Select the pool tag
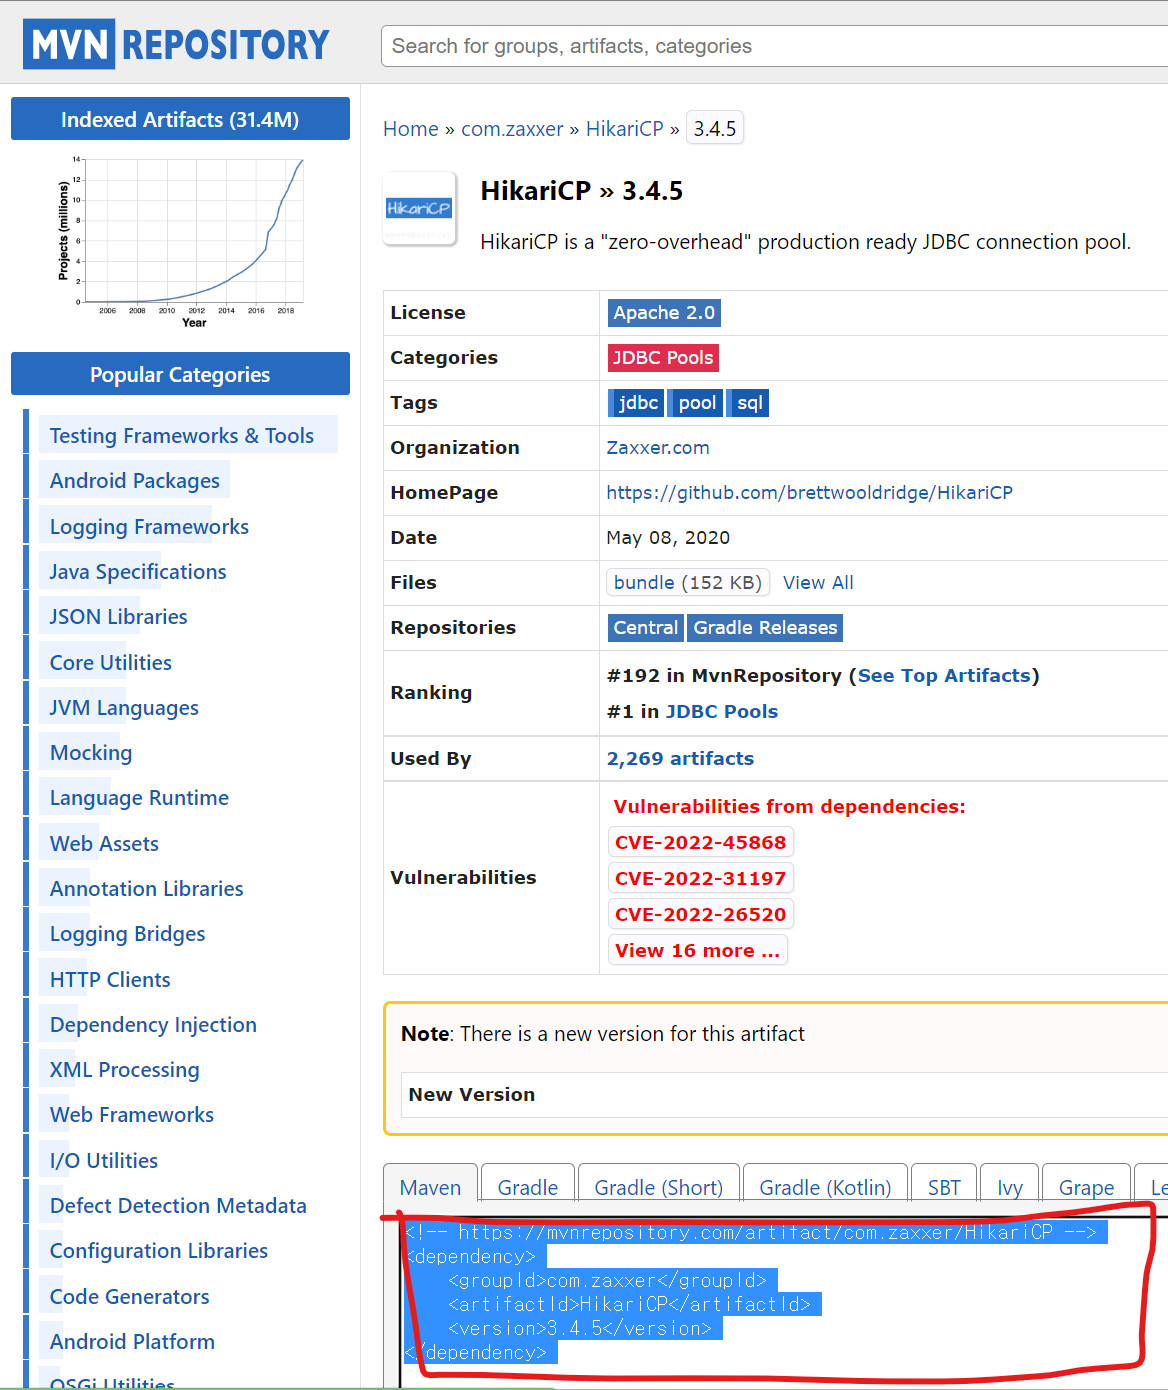 coord(696,403)
